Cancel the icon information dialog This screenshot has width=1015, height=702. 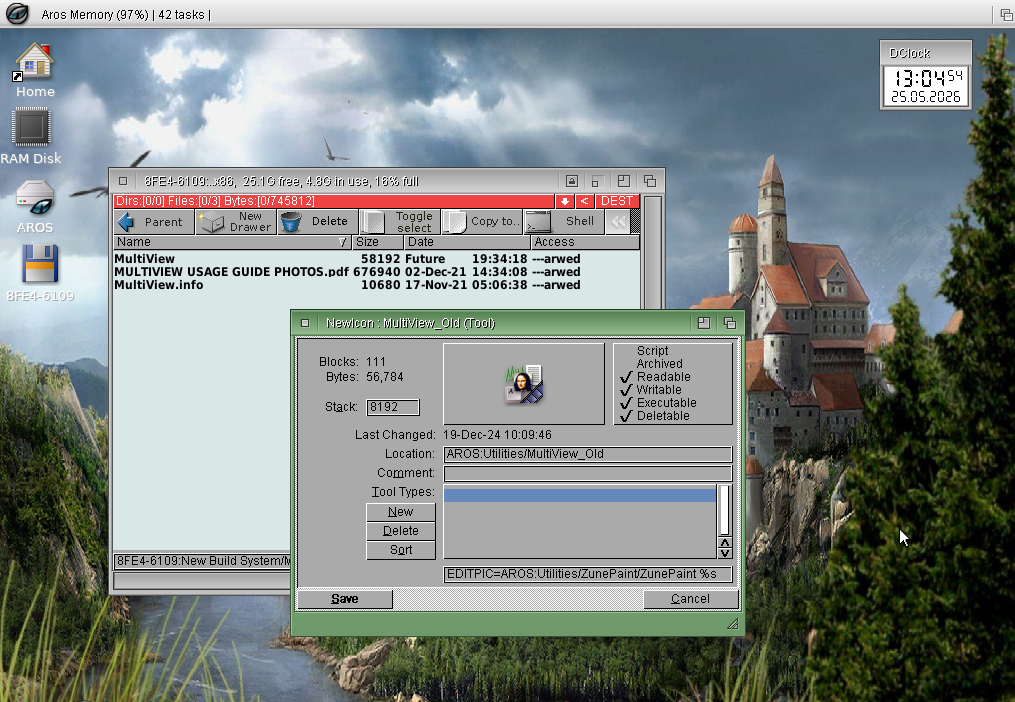pos(691,599)
